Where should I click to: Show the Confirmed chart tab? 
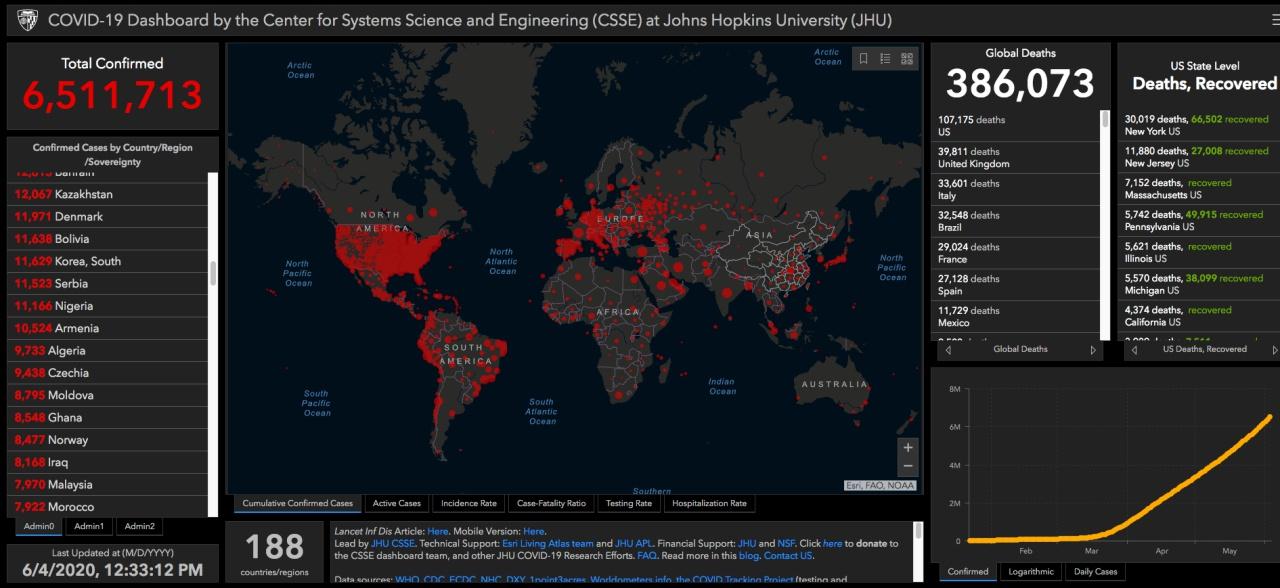[x=968, y=572]
